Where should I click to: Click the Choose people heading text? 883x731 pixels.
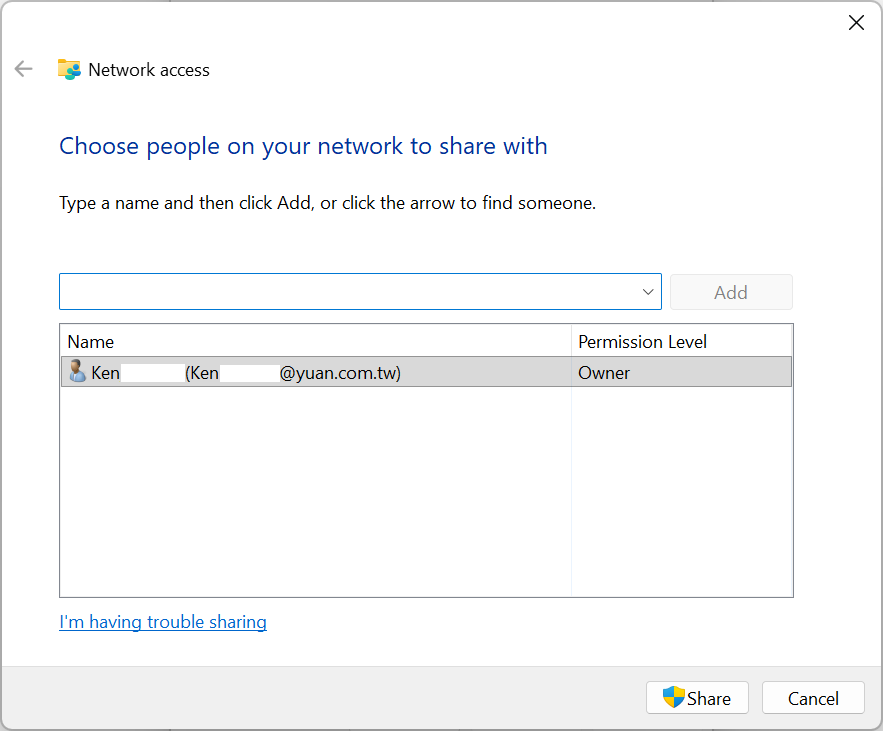click(x=303, y=146)
